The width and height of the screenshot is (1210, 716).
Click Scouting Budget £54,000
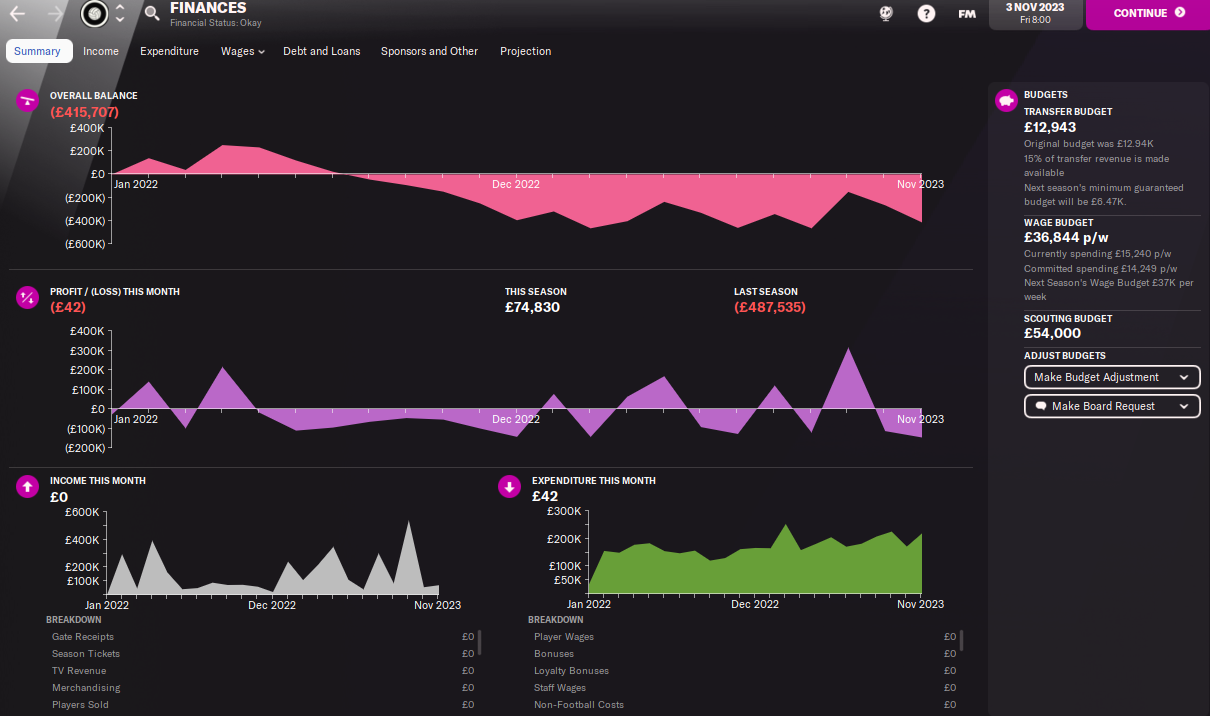tap(1052, 333)
